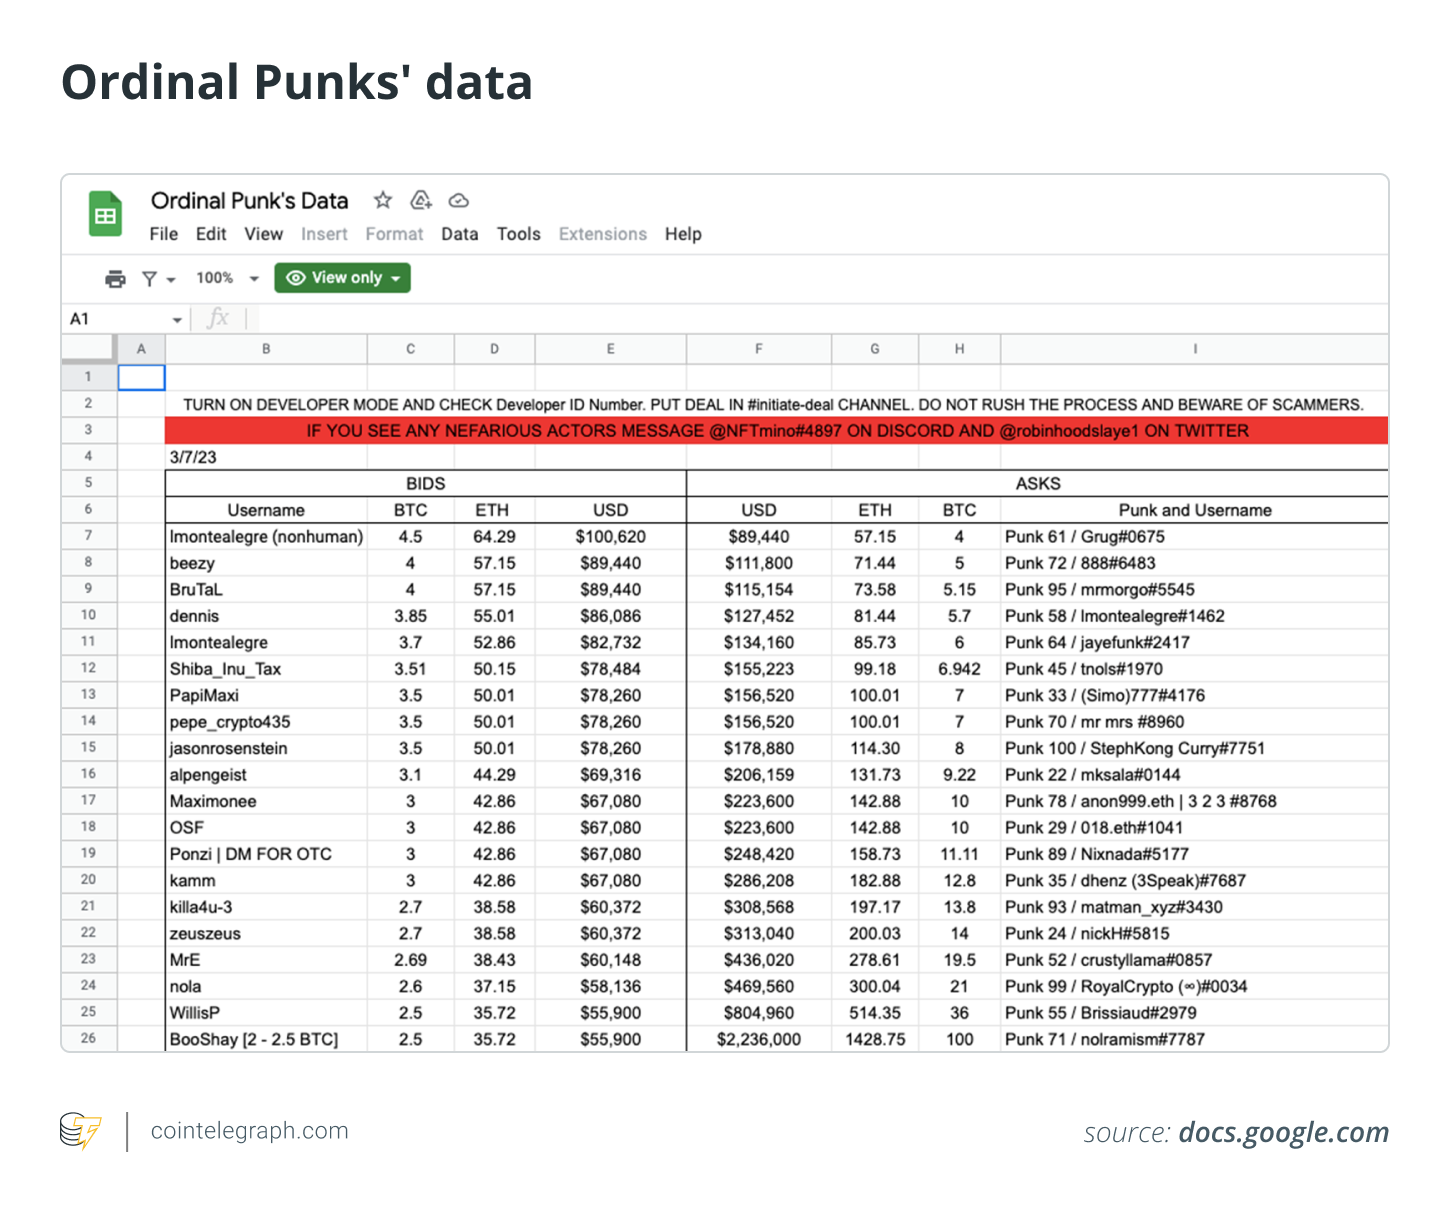Select ask USD cell $804,960
The image size is (1450, 1212).
coord(759,1012)
